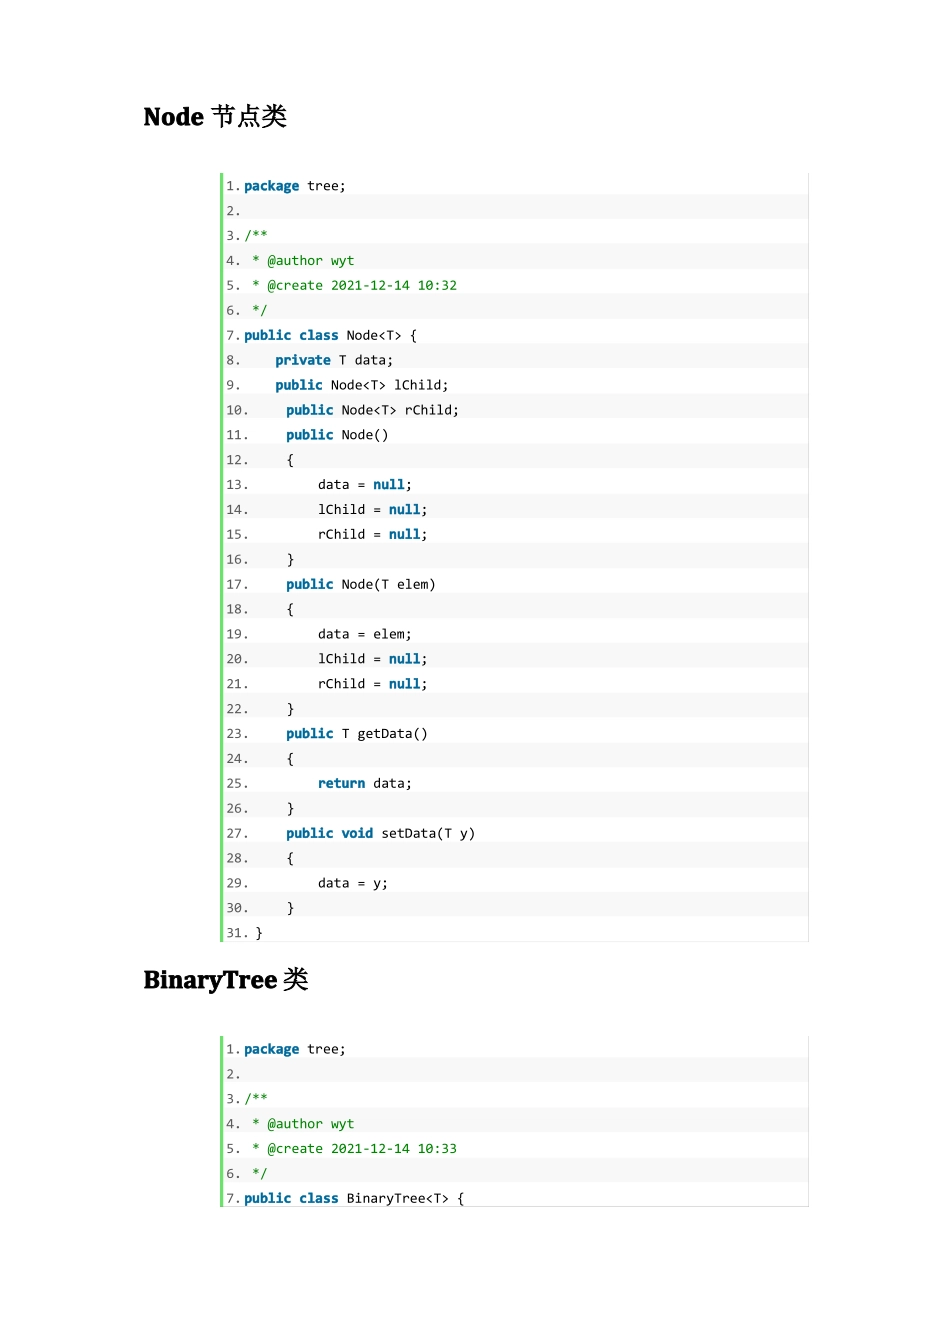Click the '@author wyt' comment in Node class
Image resolution: width=950 pixels, height=1344 pixels.
[310, 261]
